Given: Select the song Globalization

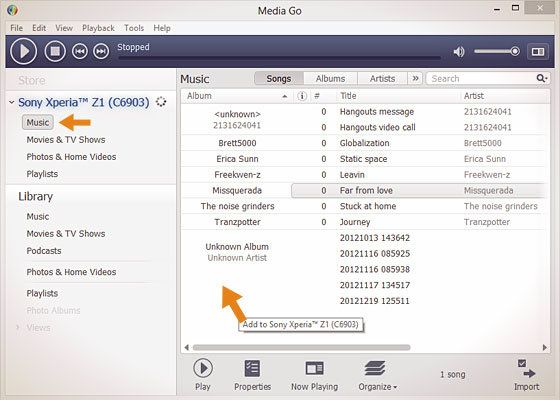Looking at the screenshot, I should (364, 143).
